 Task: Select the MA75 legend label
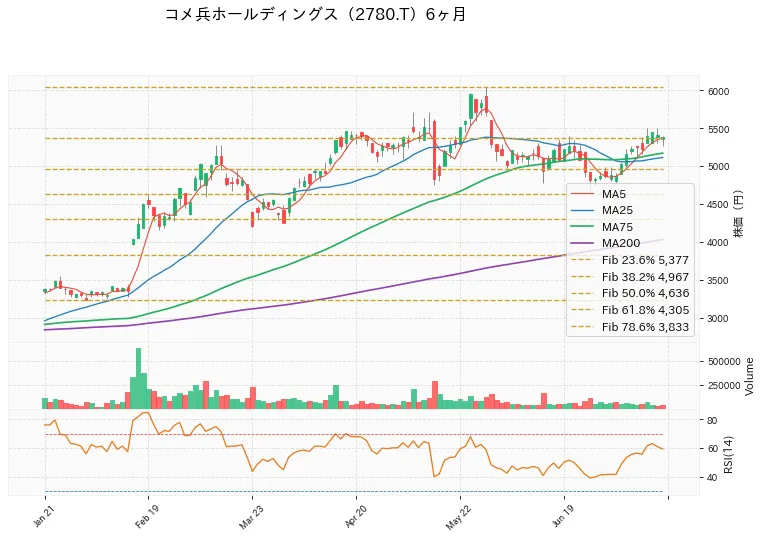tap(617, 227)
